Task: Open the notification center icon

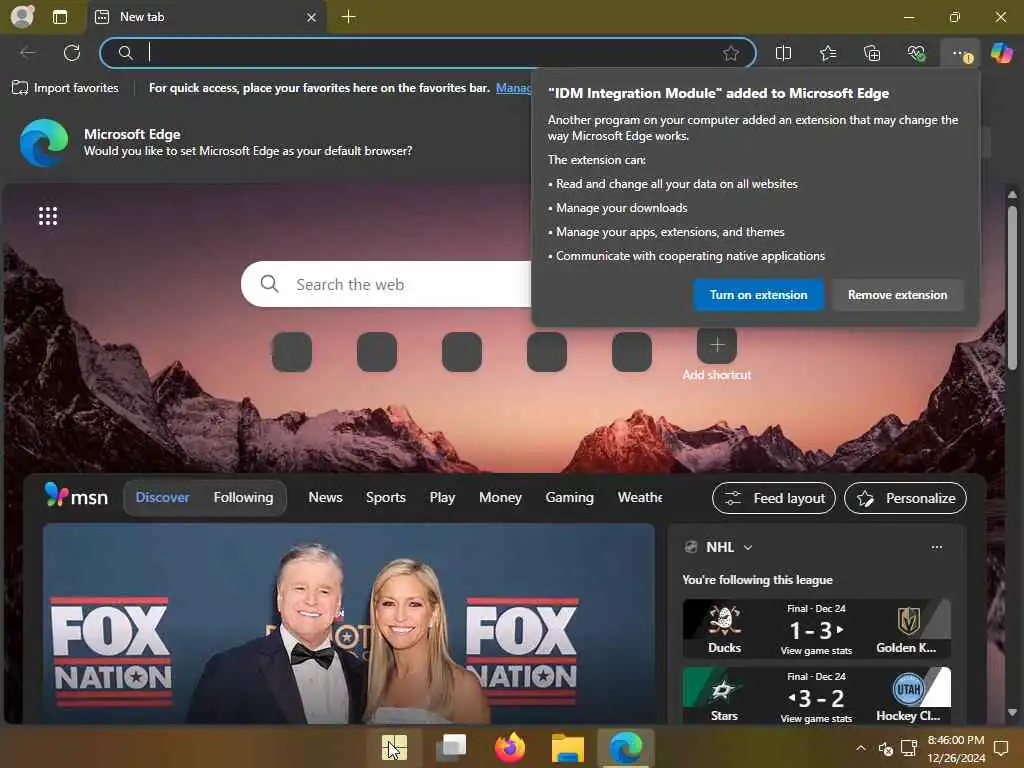Action: click(1001, 748)
